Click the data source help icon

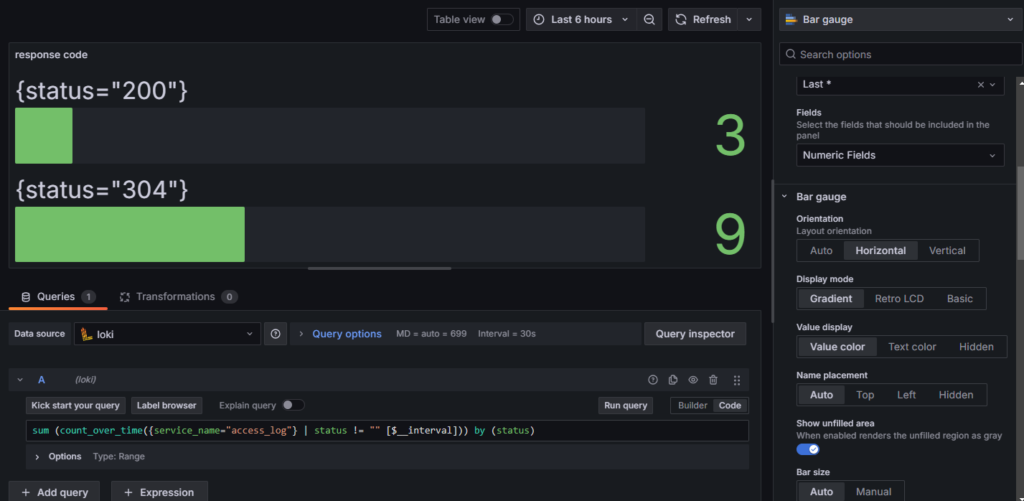tap(276, 334)
